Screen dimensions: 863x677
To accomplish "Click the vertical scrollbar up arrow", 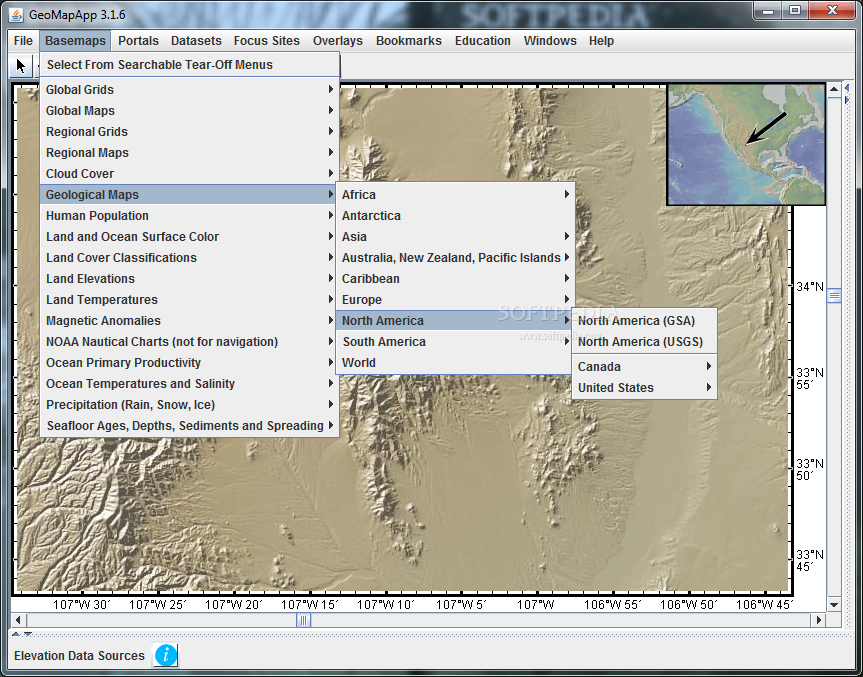I will (834, 89).
